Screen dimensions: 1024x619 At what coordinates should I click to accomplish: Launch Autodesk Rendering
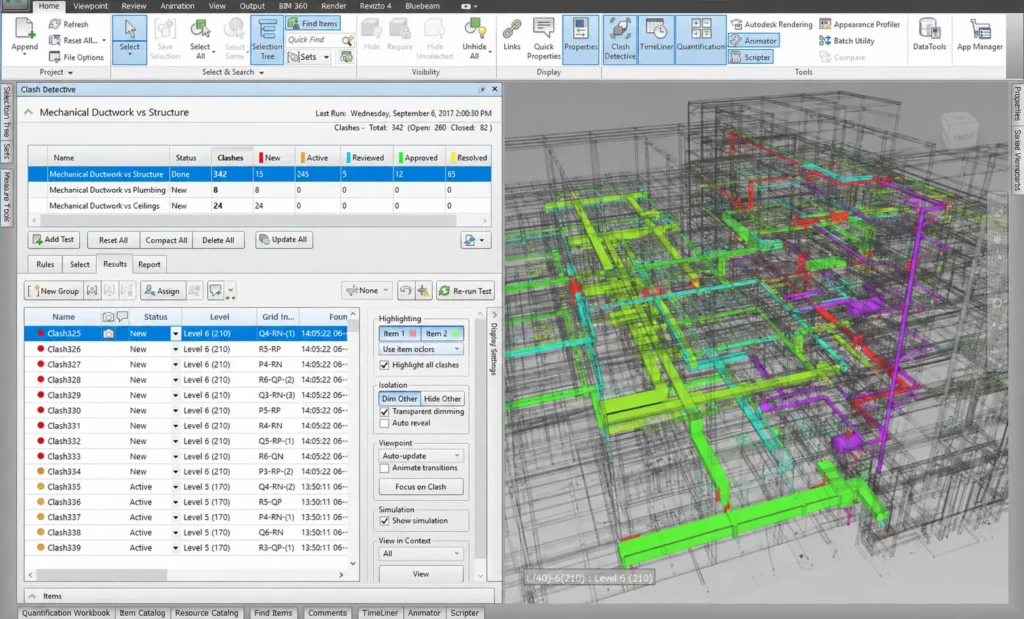coord(771,24)
